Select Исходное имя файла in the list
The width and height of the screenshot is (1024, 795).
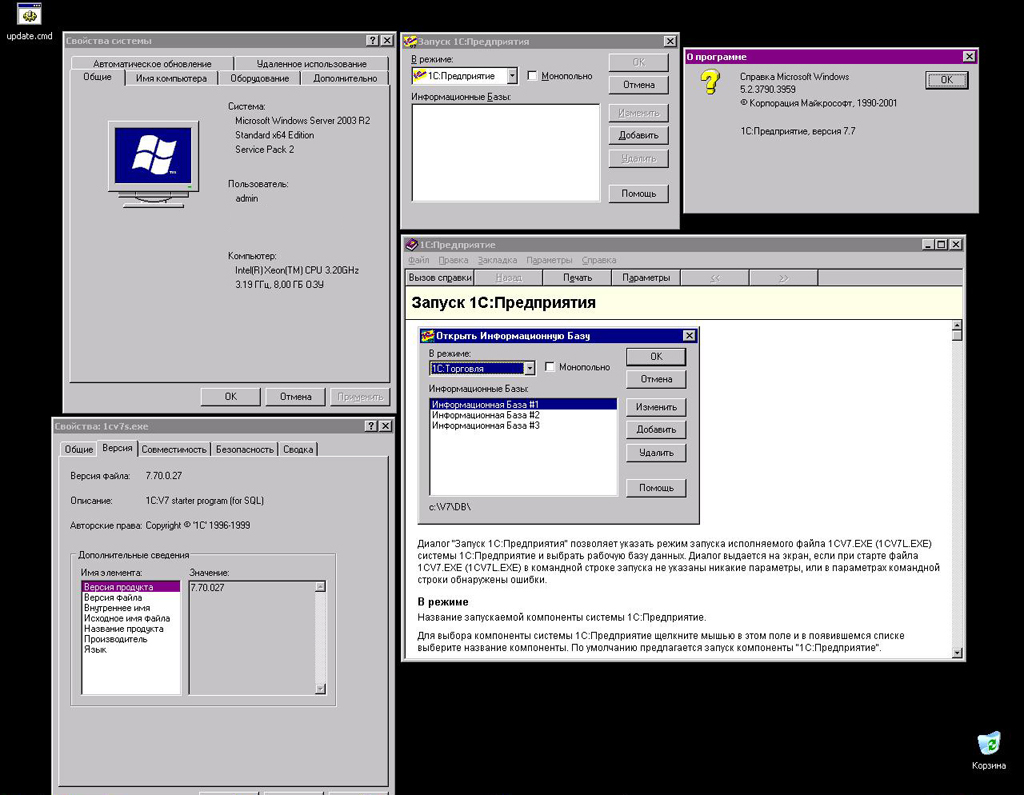click(131, 618)
